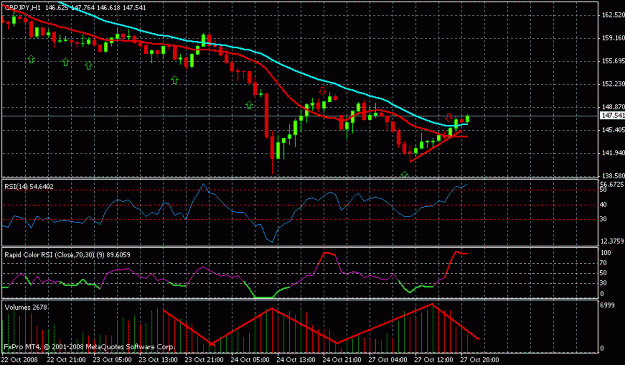Click the 23 Oct 21:00 time label
Screen dimensions: 625x365
pyautogui.click(x=204, y=359)
